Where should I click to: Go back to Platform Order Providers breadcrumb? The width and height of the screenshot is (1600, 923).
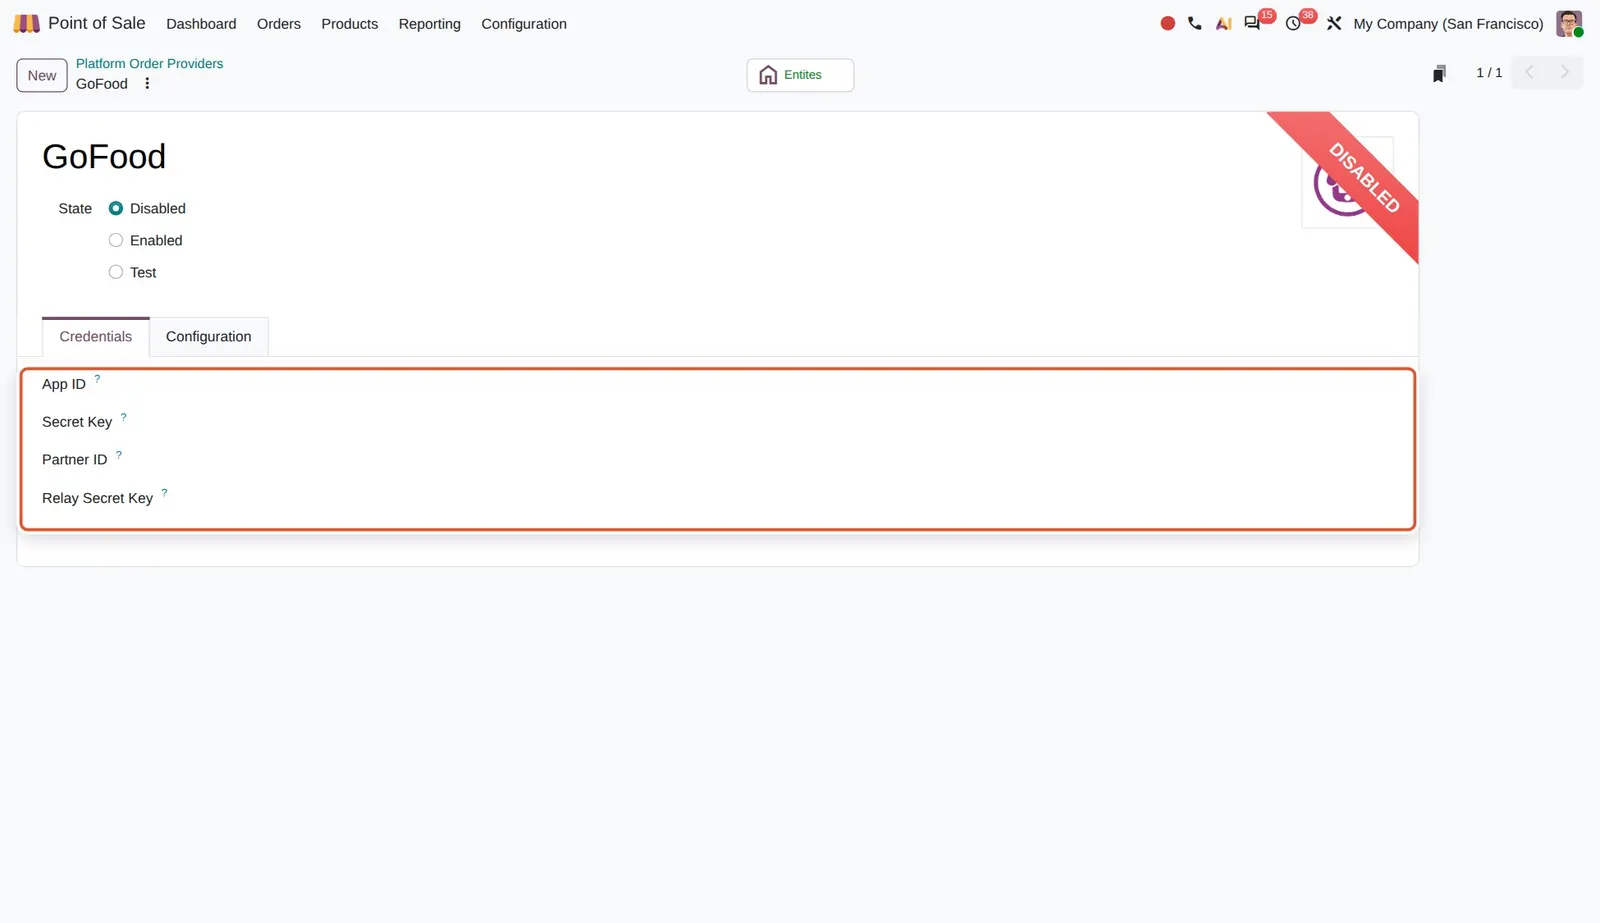pyautogui.click(x=150, y=63)
